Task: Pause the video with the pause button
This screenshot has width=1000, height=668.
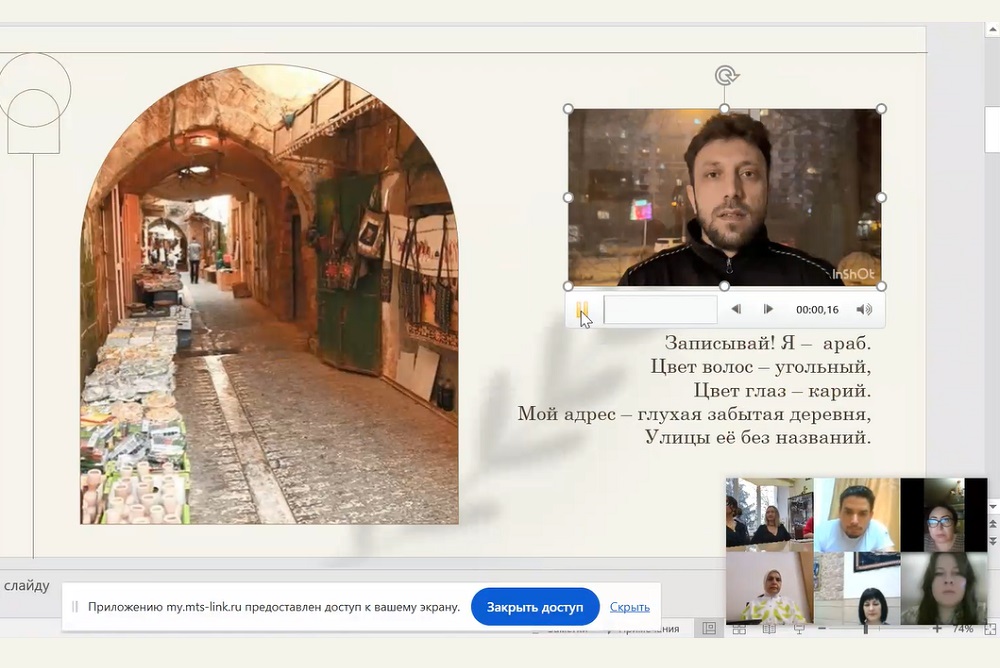Action: tap(582, 310)
